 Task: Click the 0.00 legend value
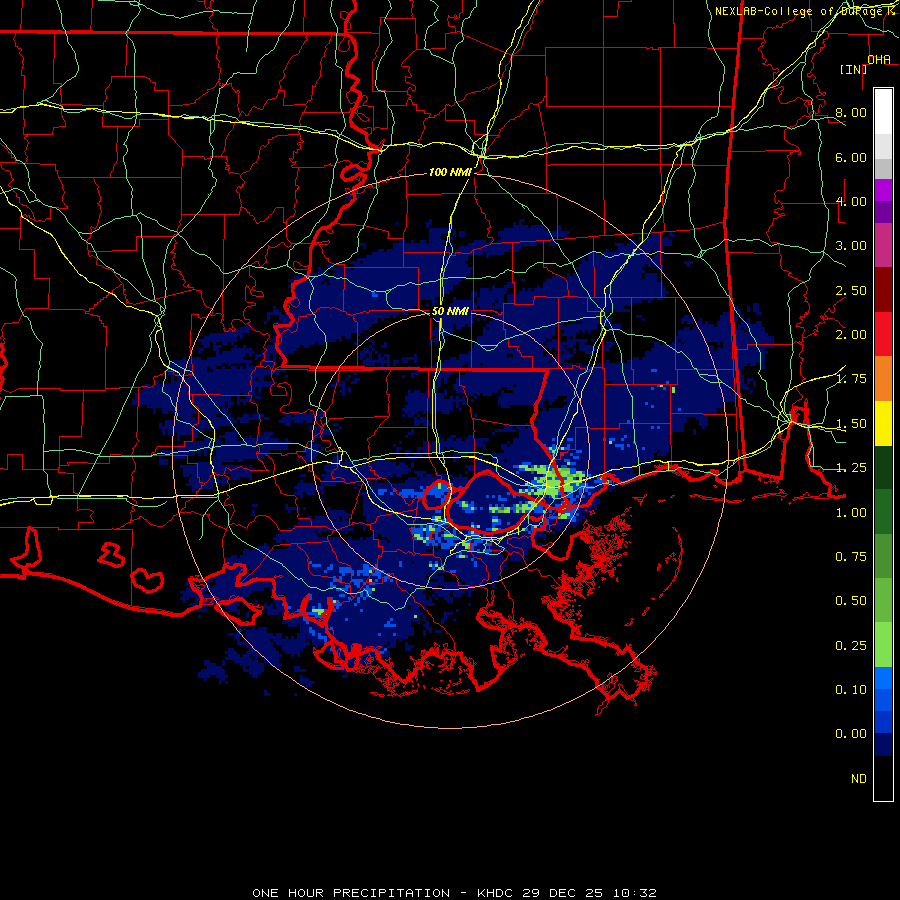851,734
